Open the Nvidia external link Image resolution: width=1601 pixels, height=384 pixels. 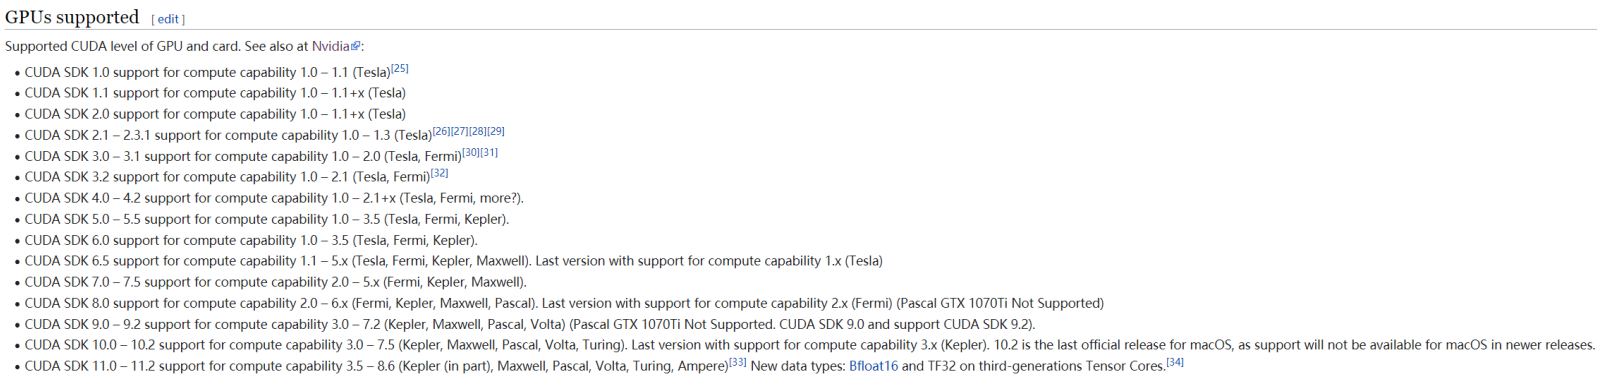pyautogui.click(x=331, y=46)
